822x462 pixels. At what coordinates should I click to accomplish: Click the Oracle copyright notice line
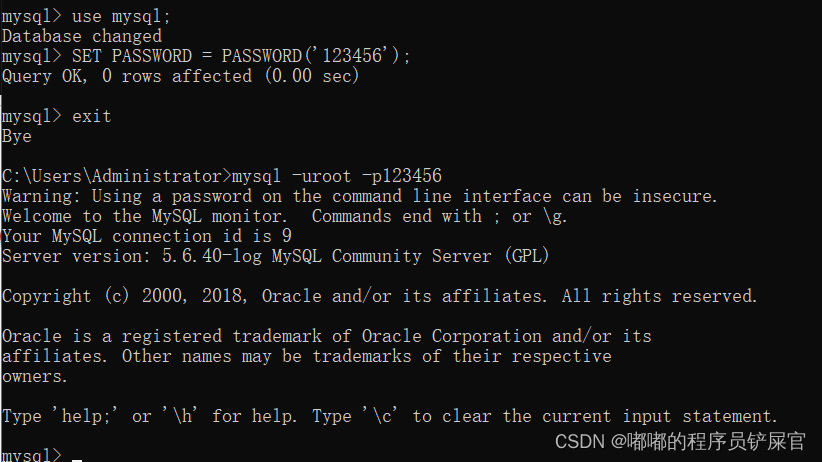pos(380,296)
